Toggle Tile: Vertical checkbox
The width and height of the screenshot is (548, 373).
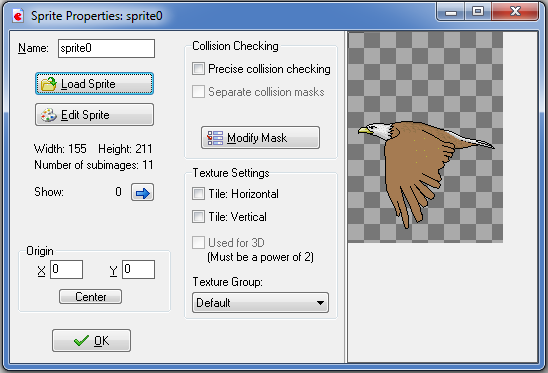[198, 216]
